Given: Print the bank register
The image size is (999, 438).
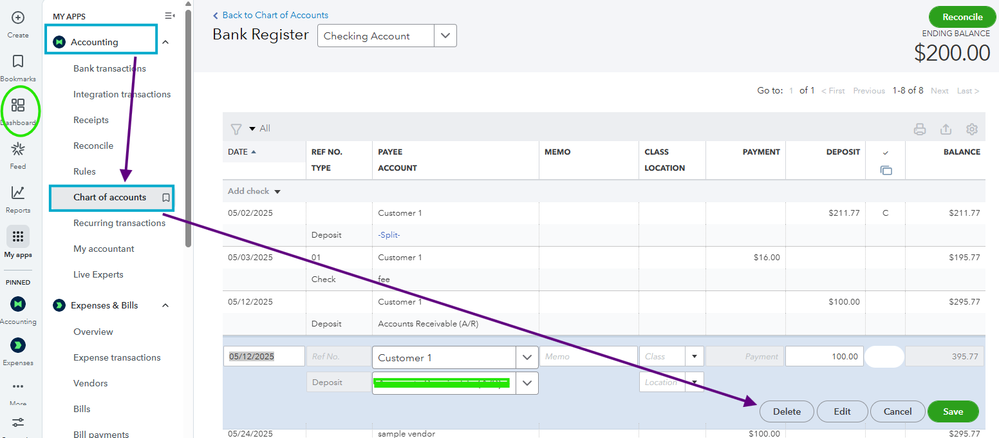Looking at the screenshot, I should pos(919,129).
